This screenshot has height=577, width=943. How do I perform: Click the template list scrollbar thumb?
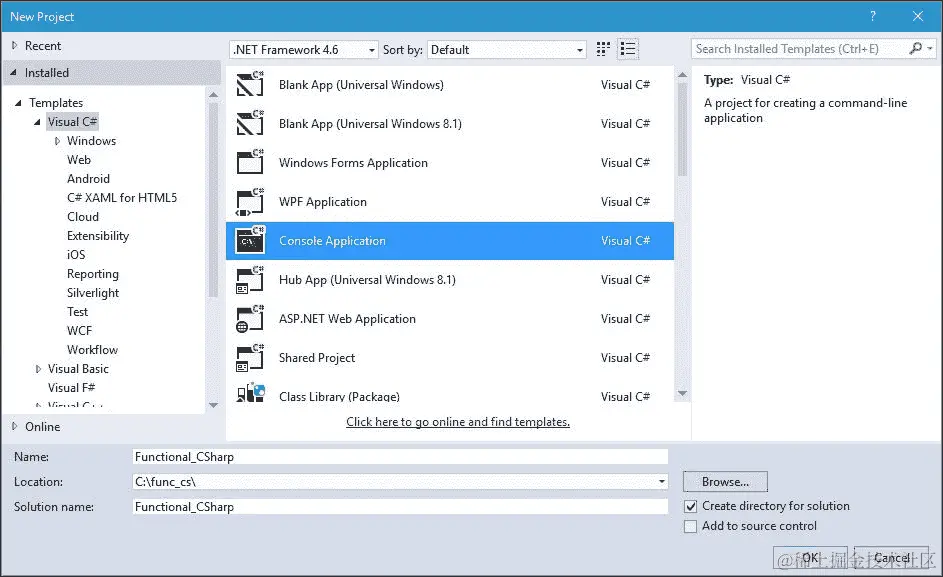[x=682, y=129]
